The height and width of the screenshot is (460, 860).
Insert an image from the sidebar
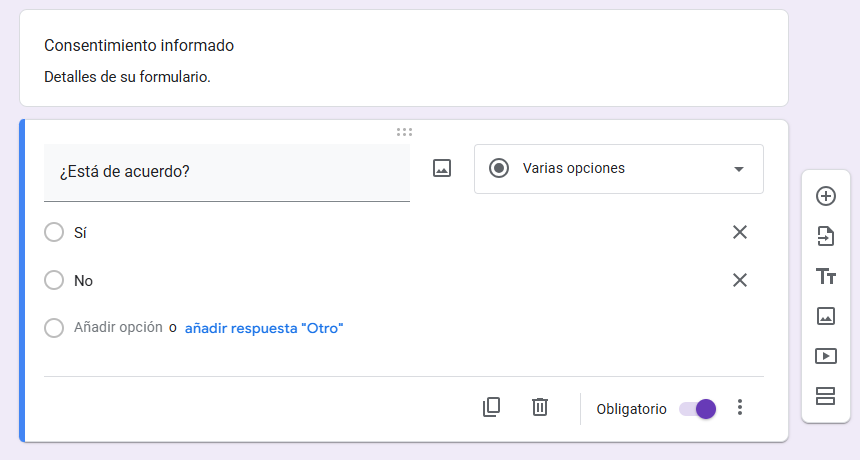tap(825, 316)
